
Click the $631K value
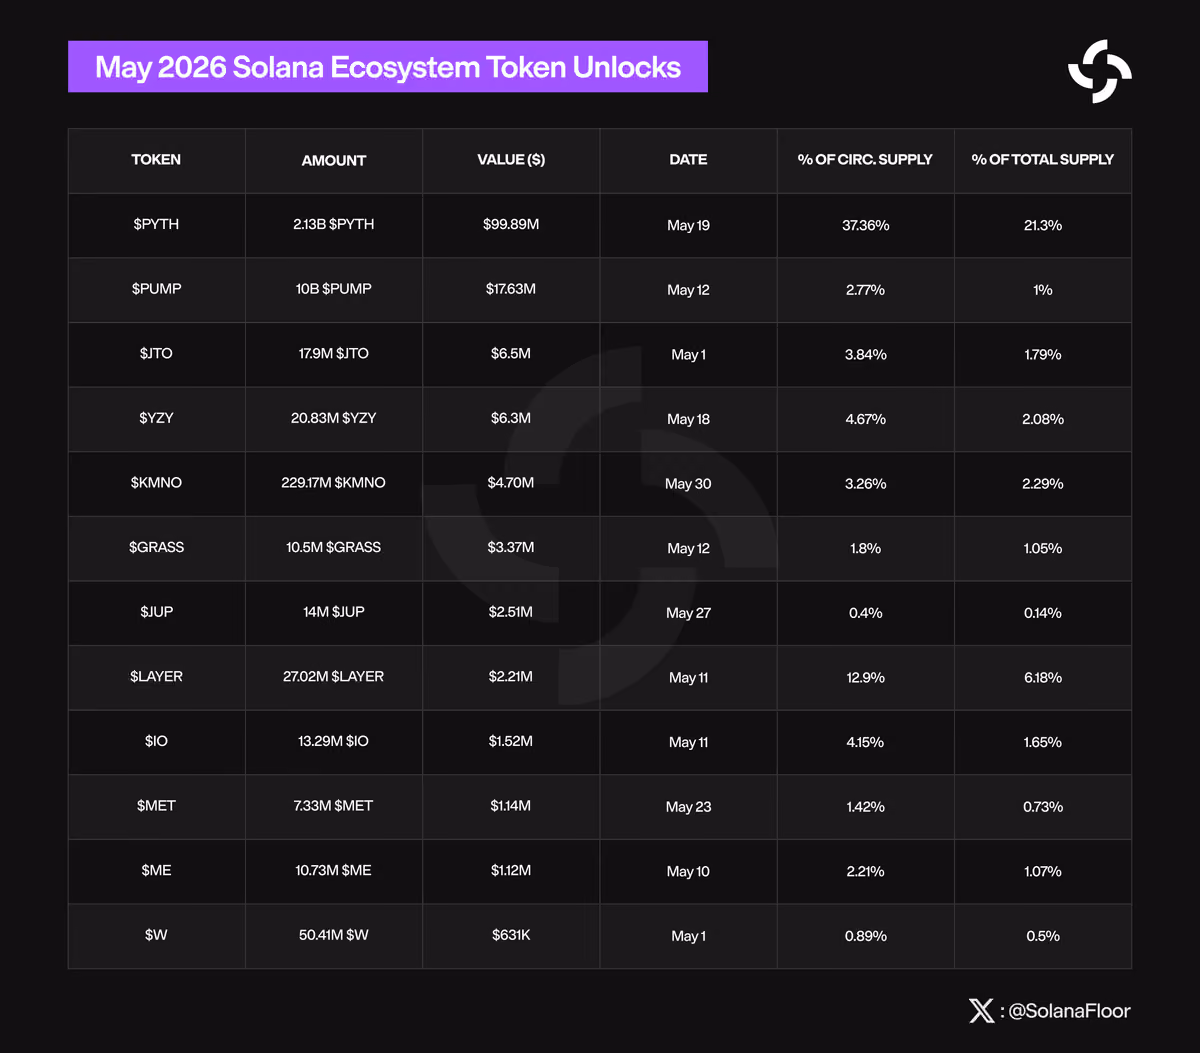click(511, 934)
